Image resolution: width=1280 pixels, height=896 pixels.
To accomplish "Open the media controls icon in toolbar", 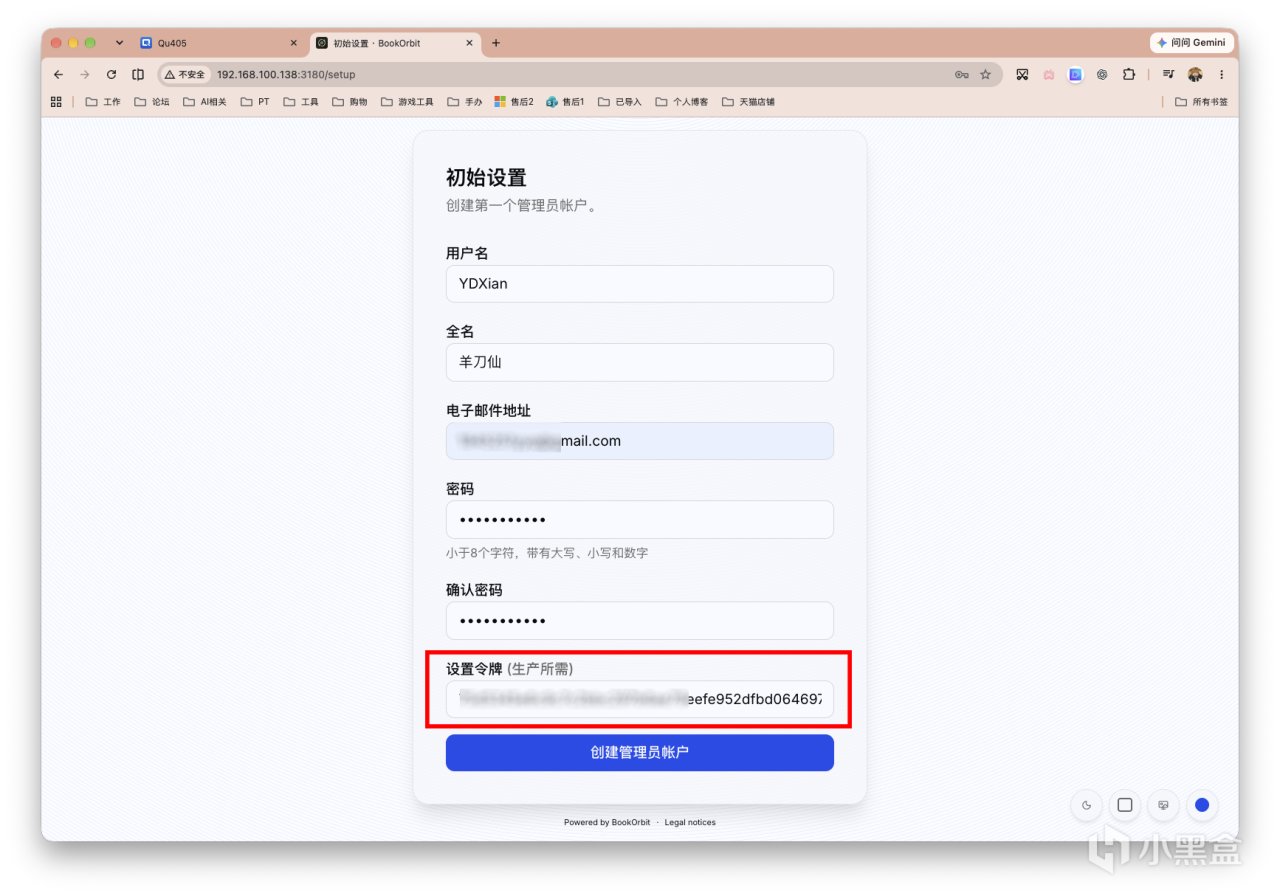I will [x=1168, y=74].
